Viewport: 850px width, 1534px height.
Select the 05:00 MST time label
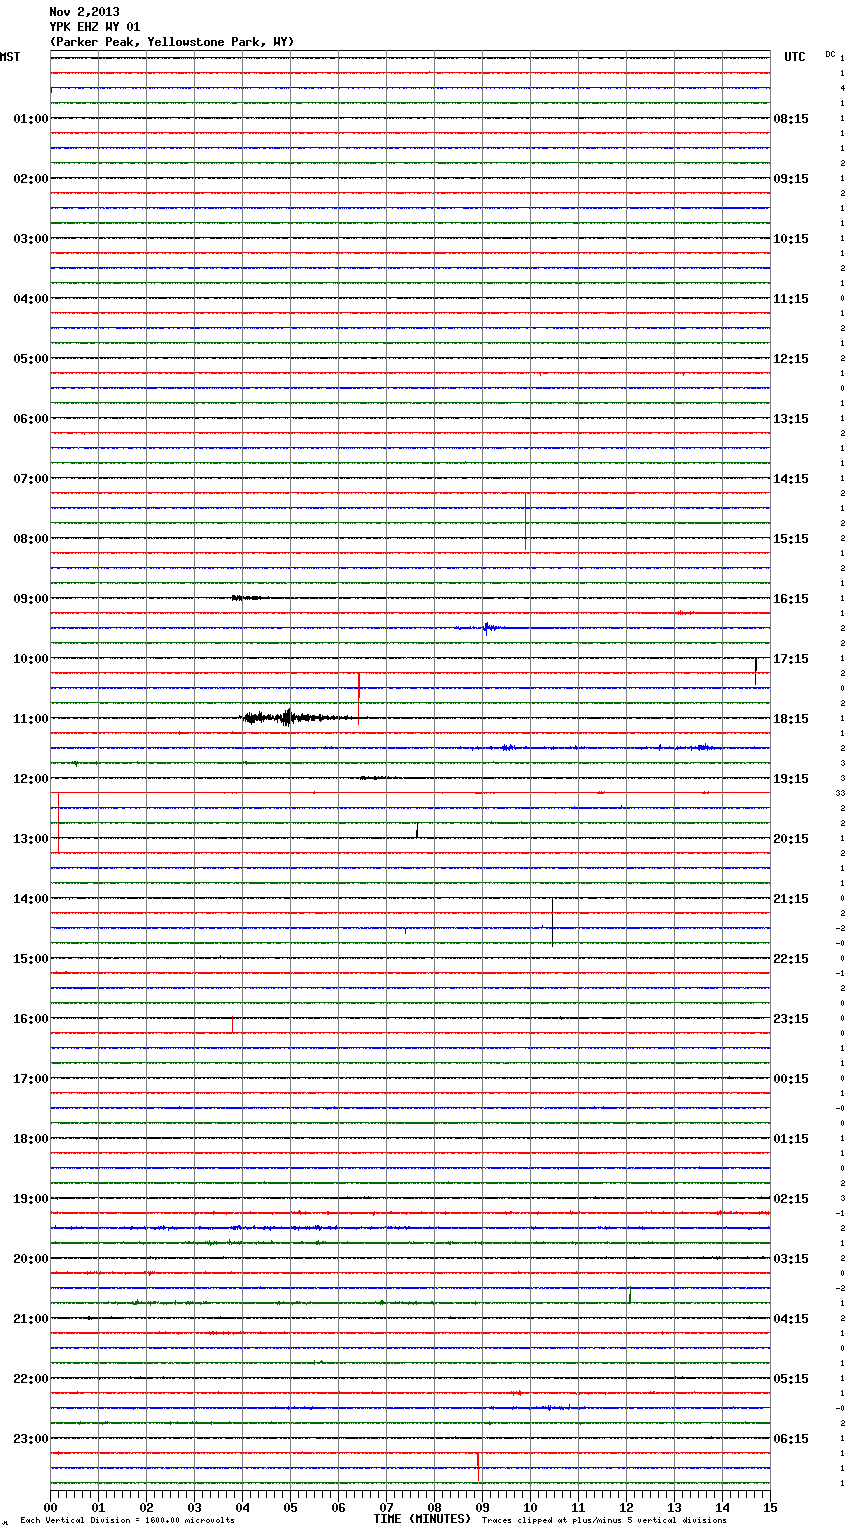pos(31,359)
